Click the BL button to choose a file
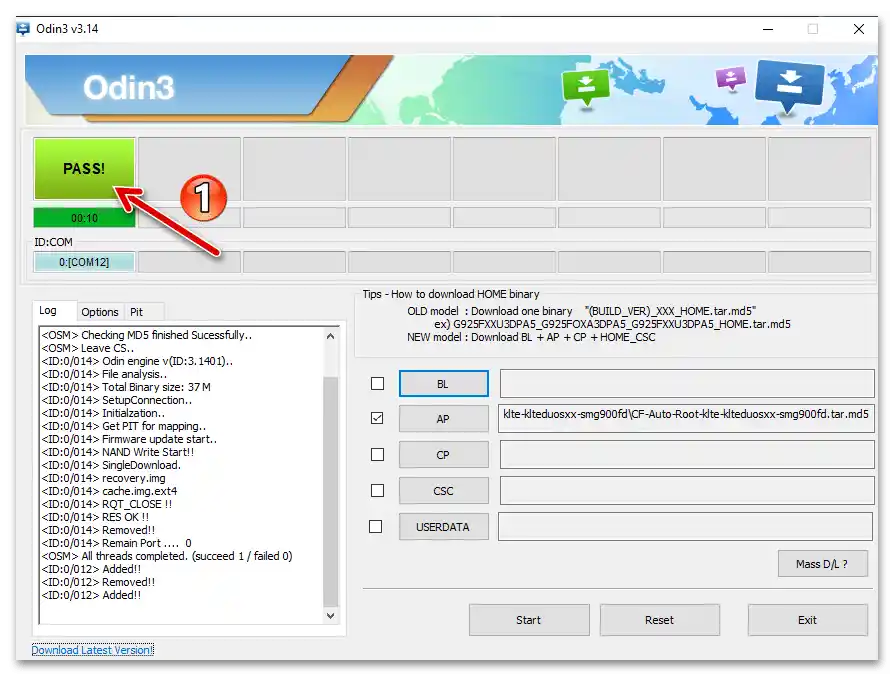Viewport: 894px width, 676px height. coord(443,383)
